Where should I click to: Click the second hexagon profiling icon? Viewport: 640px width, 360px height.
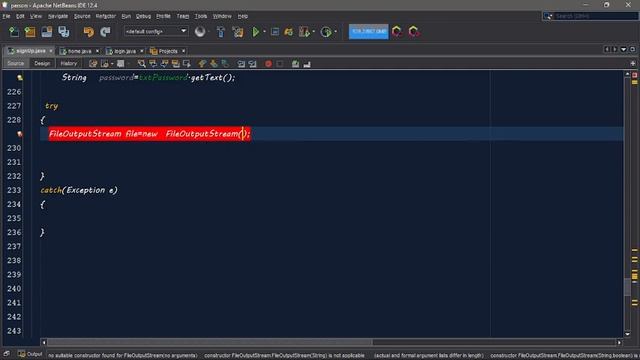[413, 31]
